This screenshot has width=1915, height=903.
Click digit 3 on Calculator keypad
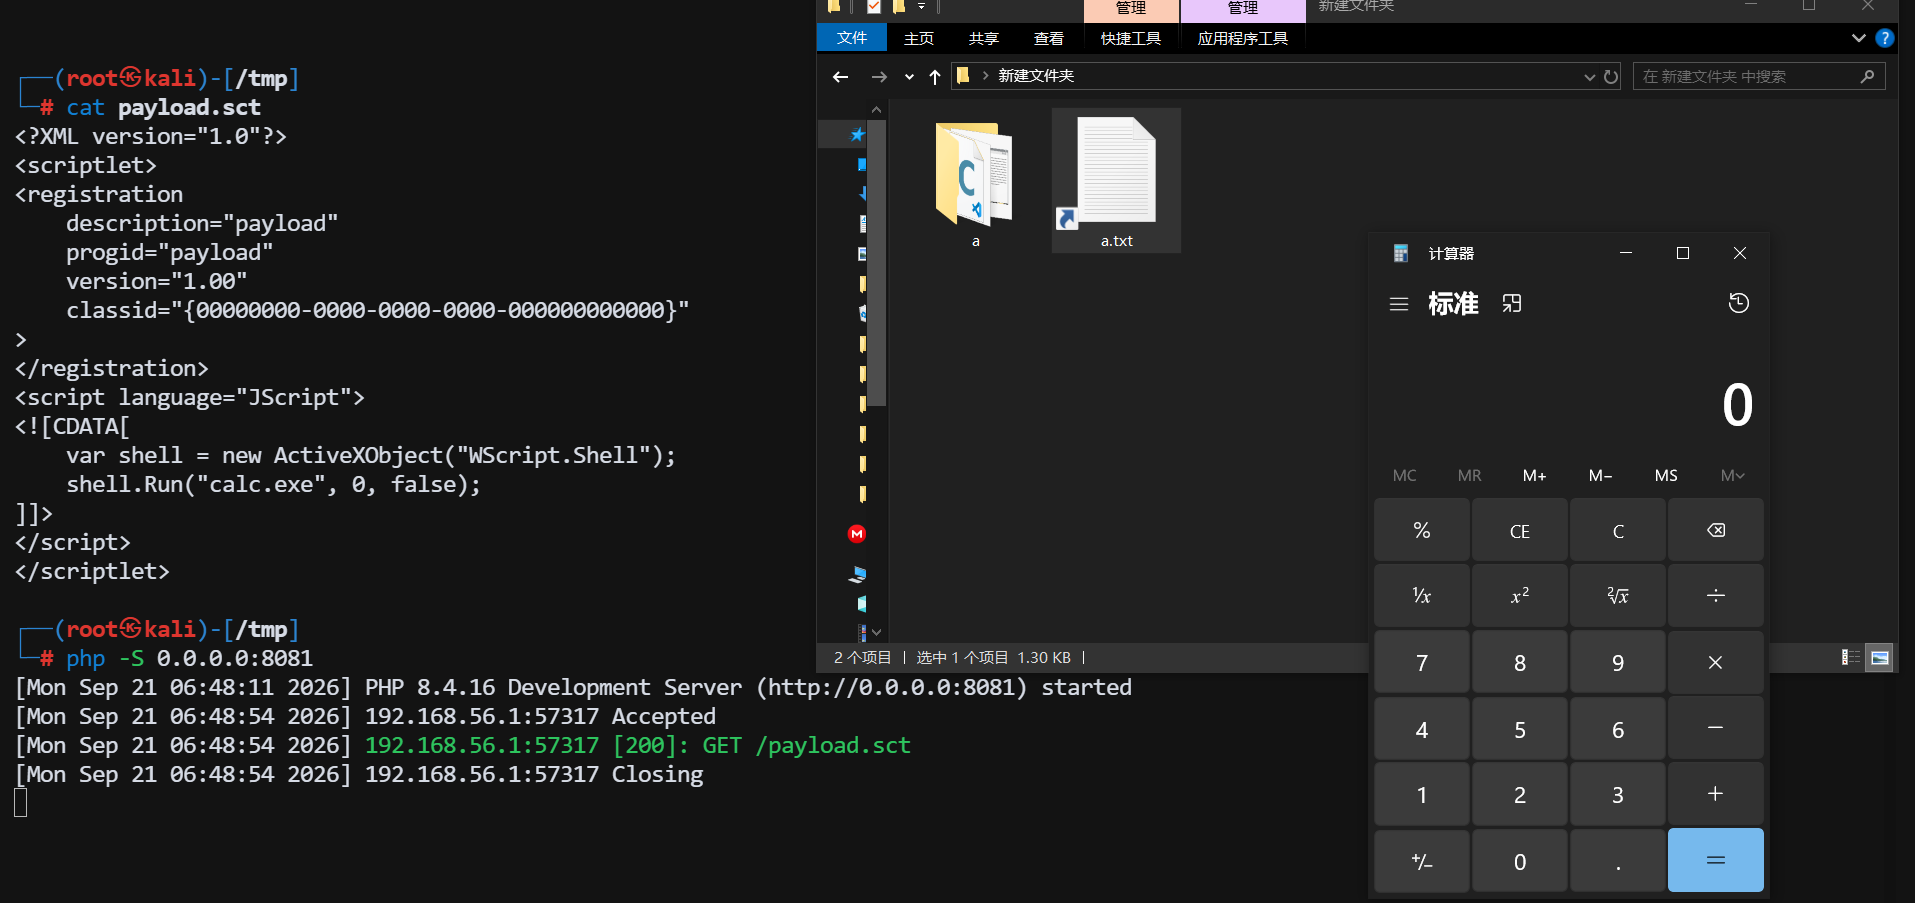point(1618,794)
